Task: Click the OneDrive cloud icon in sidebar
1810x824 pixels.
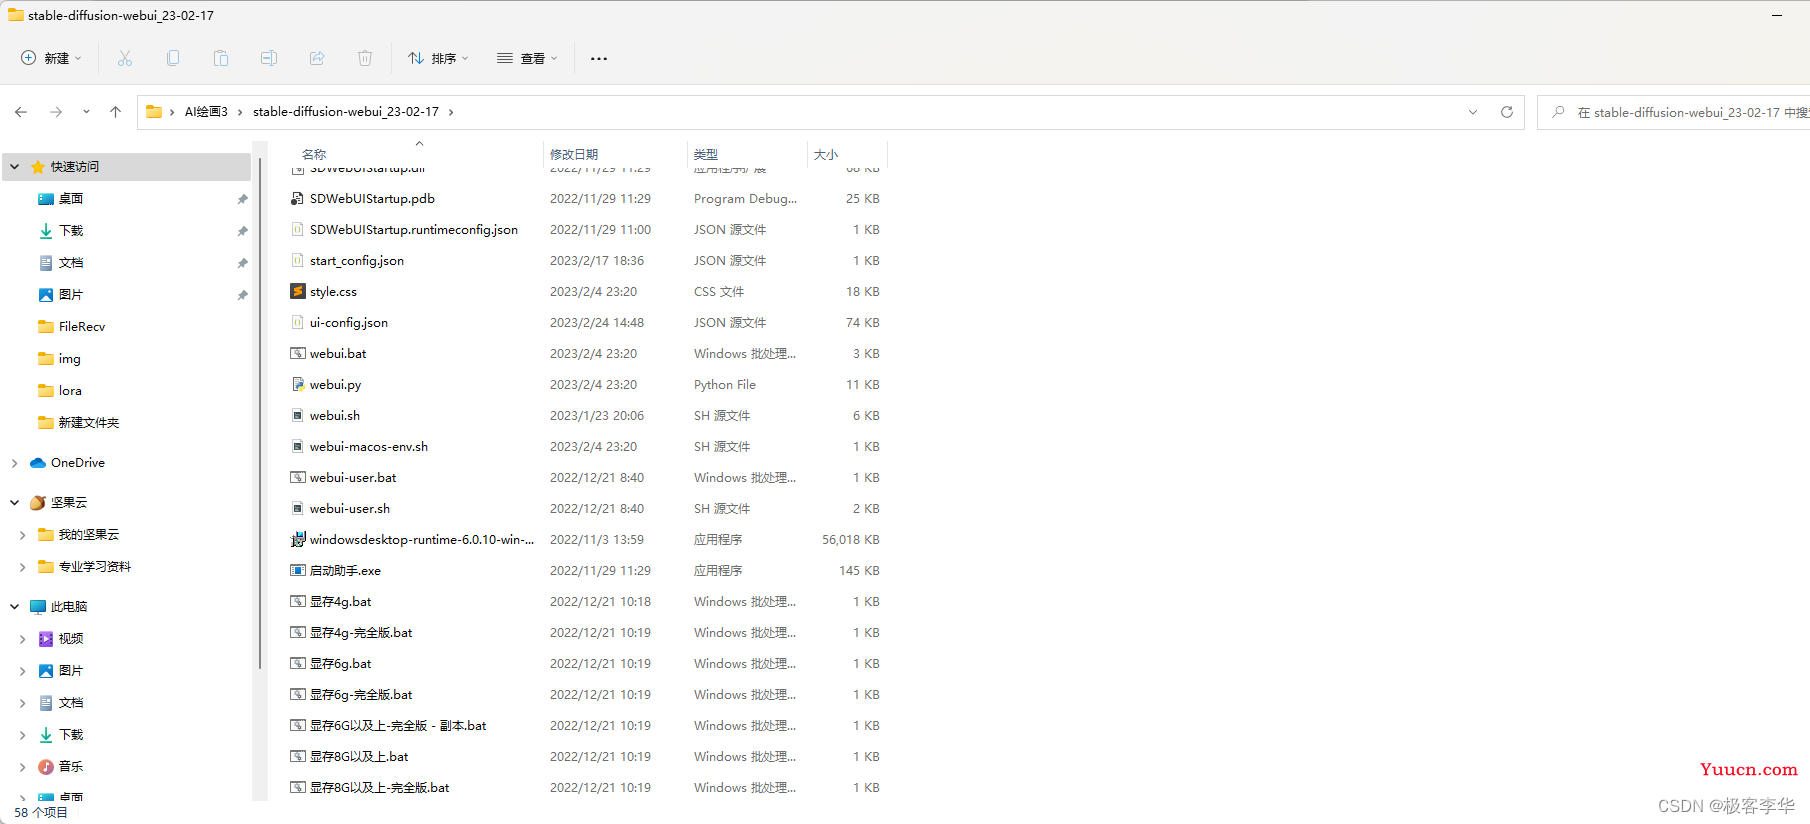Action: click(38, 462)
